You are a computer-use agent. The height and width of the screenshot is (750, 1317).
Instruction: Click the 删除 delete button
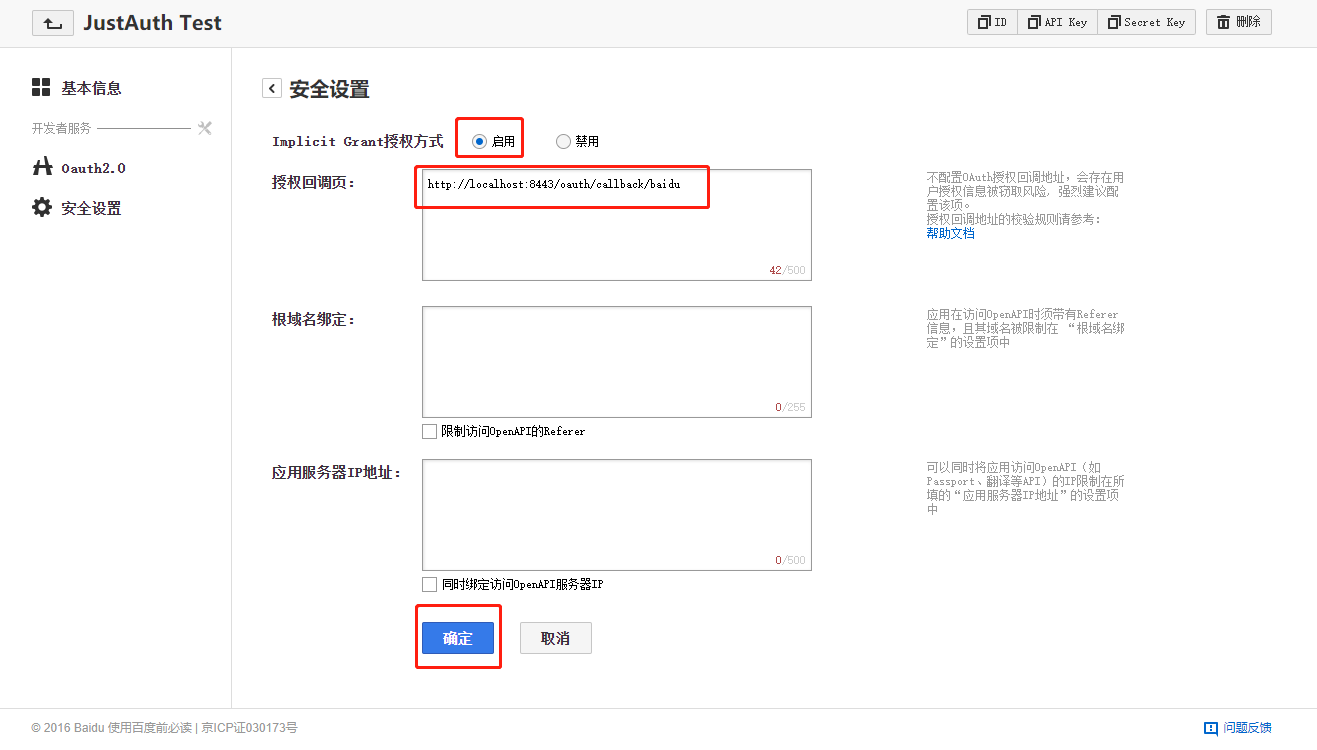point(1239,22)
